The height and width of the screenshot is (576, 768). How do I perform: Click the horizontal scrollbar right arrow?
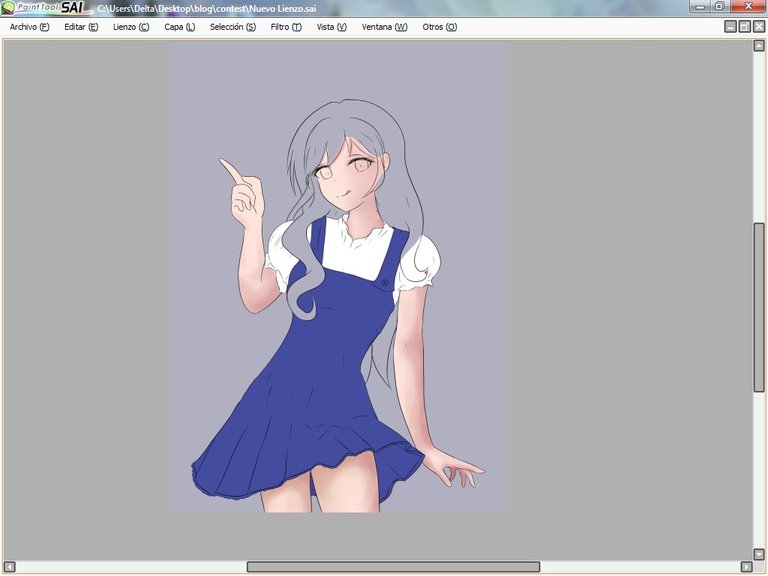(x=746, y=567)
